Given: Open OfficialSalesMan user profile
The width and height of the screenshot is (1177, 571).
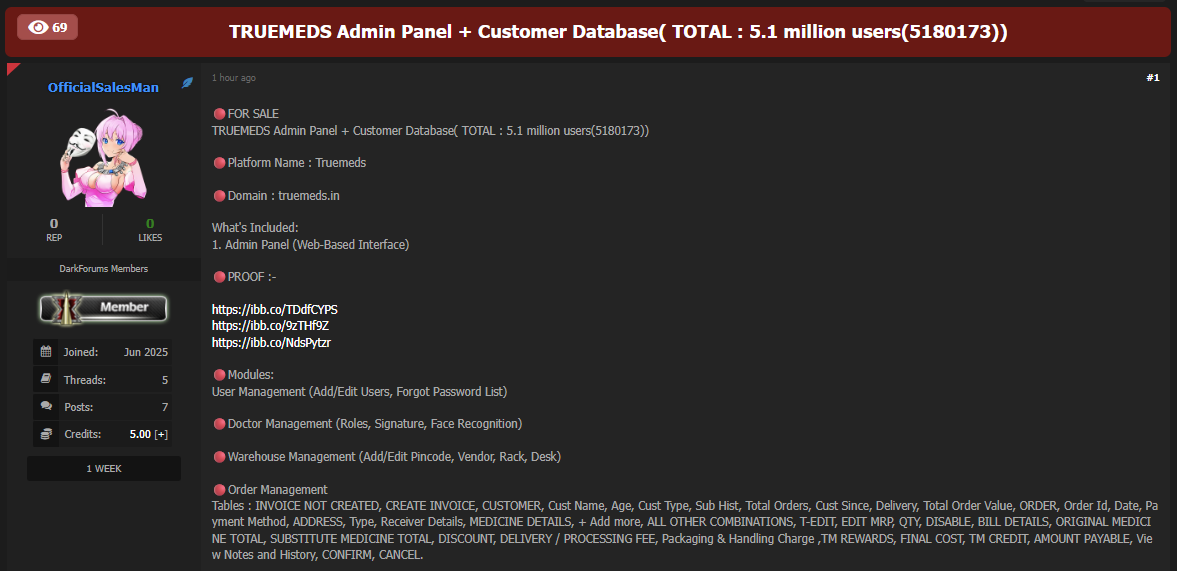Looking at the screenshot, I should [x=103, y=87].
